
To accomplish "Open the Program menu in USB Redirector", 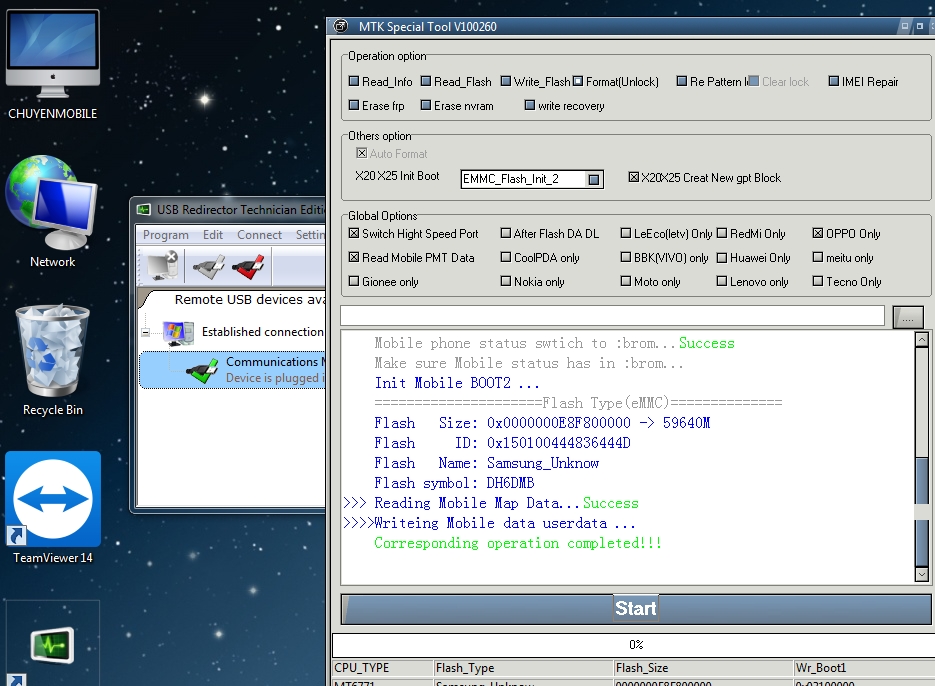I will click(166, 235).
